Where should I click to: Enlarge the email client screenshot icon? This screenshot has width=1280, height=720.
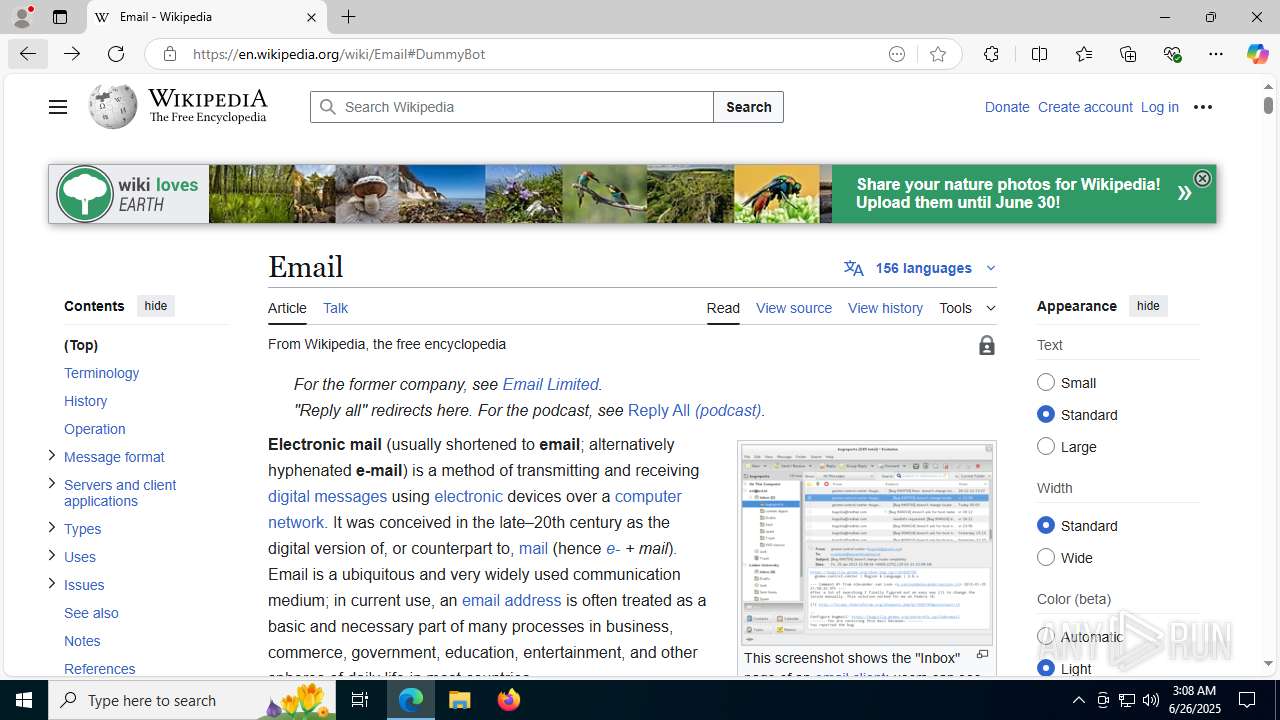coord(982,655)
